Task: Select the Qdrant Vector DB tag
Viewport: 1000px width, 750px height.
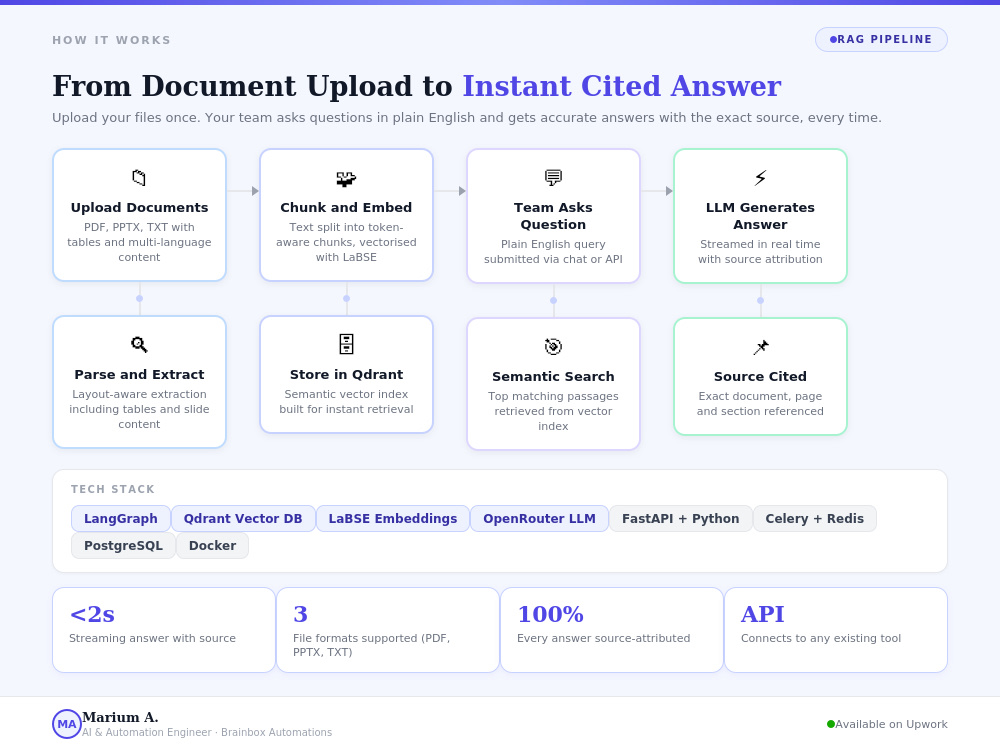Action: (243, 518)
